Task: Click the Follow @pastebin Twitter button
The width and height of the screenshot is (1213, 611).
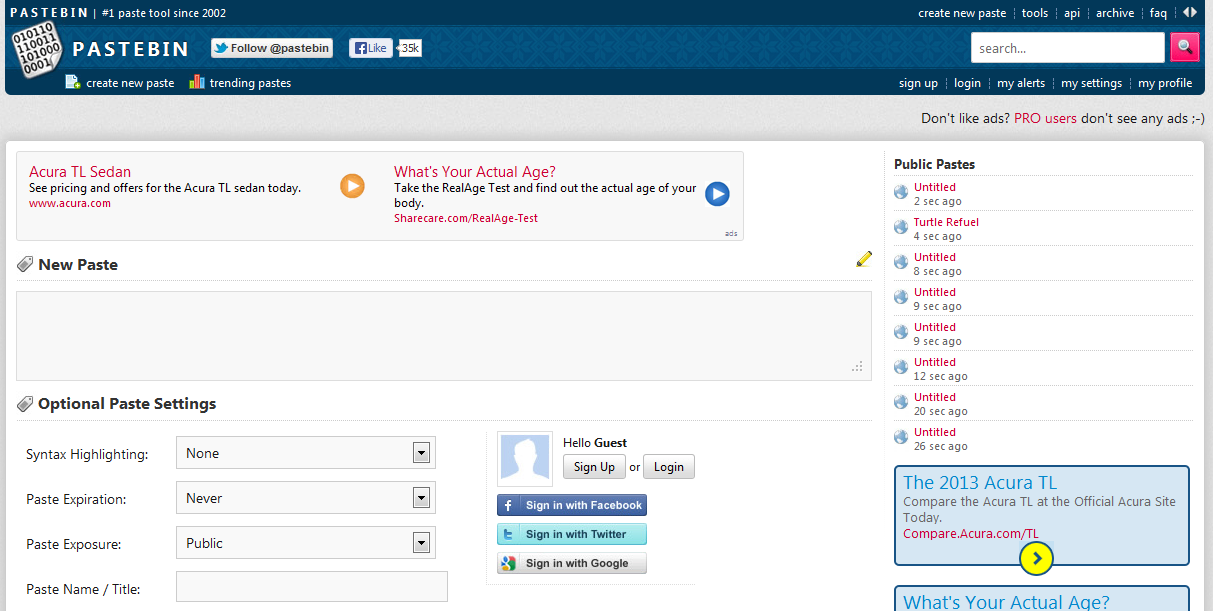Action: tap(271, 48)
